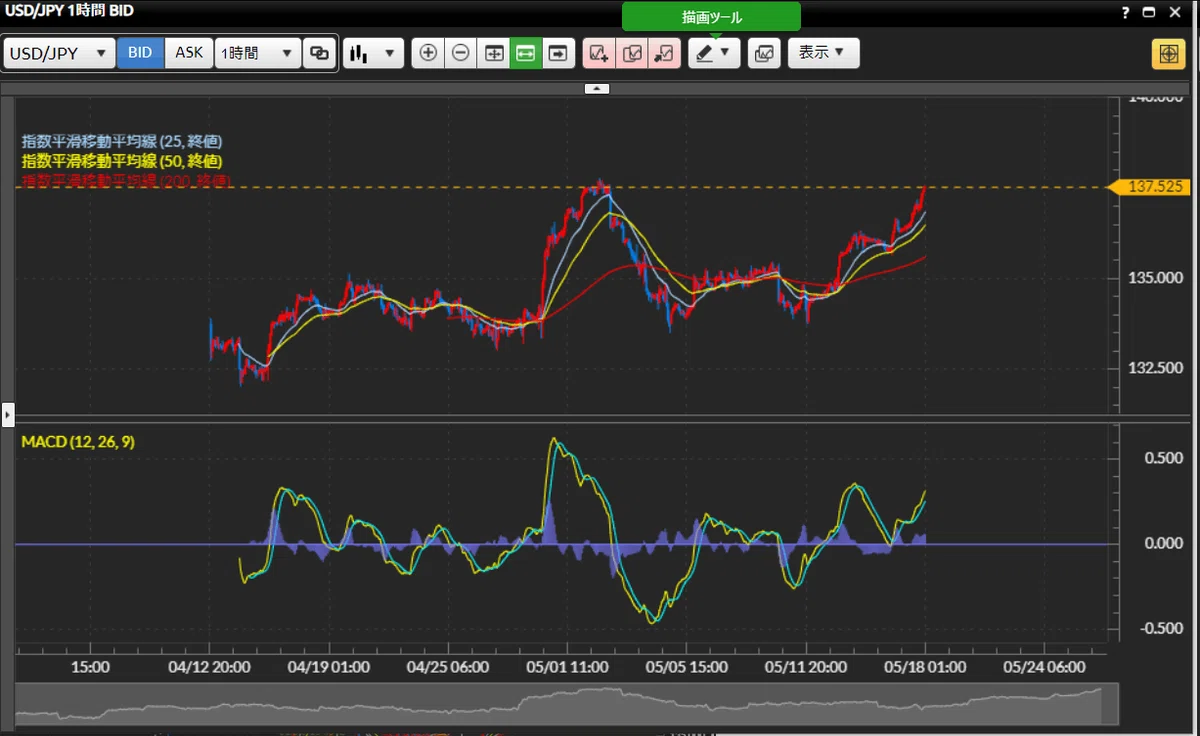Click the add indicator chart icon with plus
Image resolution: width=1200 pixels, height=736 pixels.
tap(599, 53)
